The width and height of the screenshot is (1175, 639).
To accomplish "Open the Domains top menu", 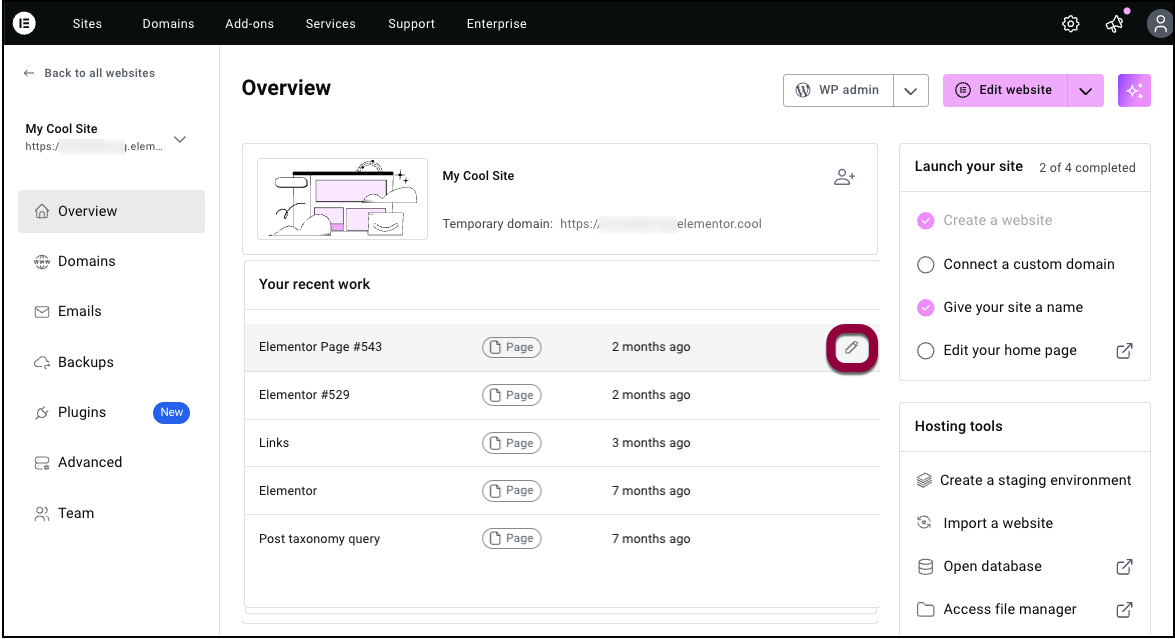I will (x=168, y=24).
